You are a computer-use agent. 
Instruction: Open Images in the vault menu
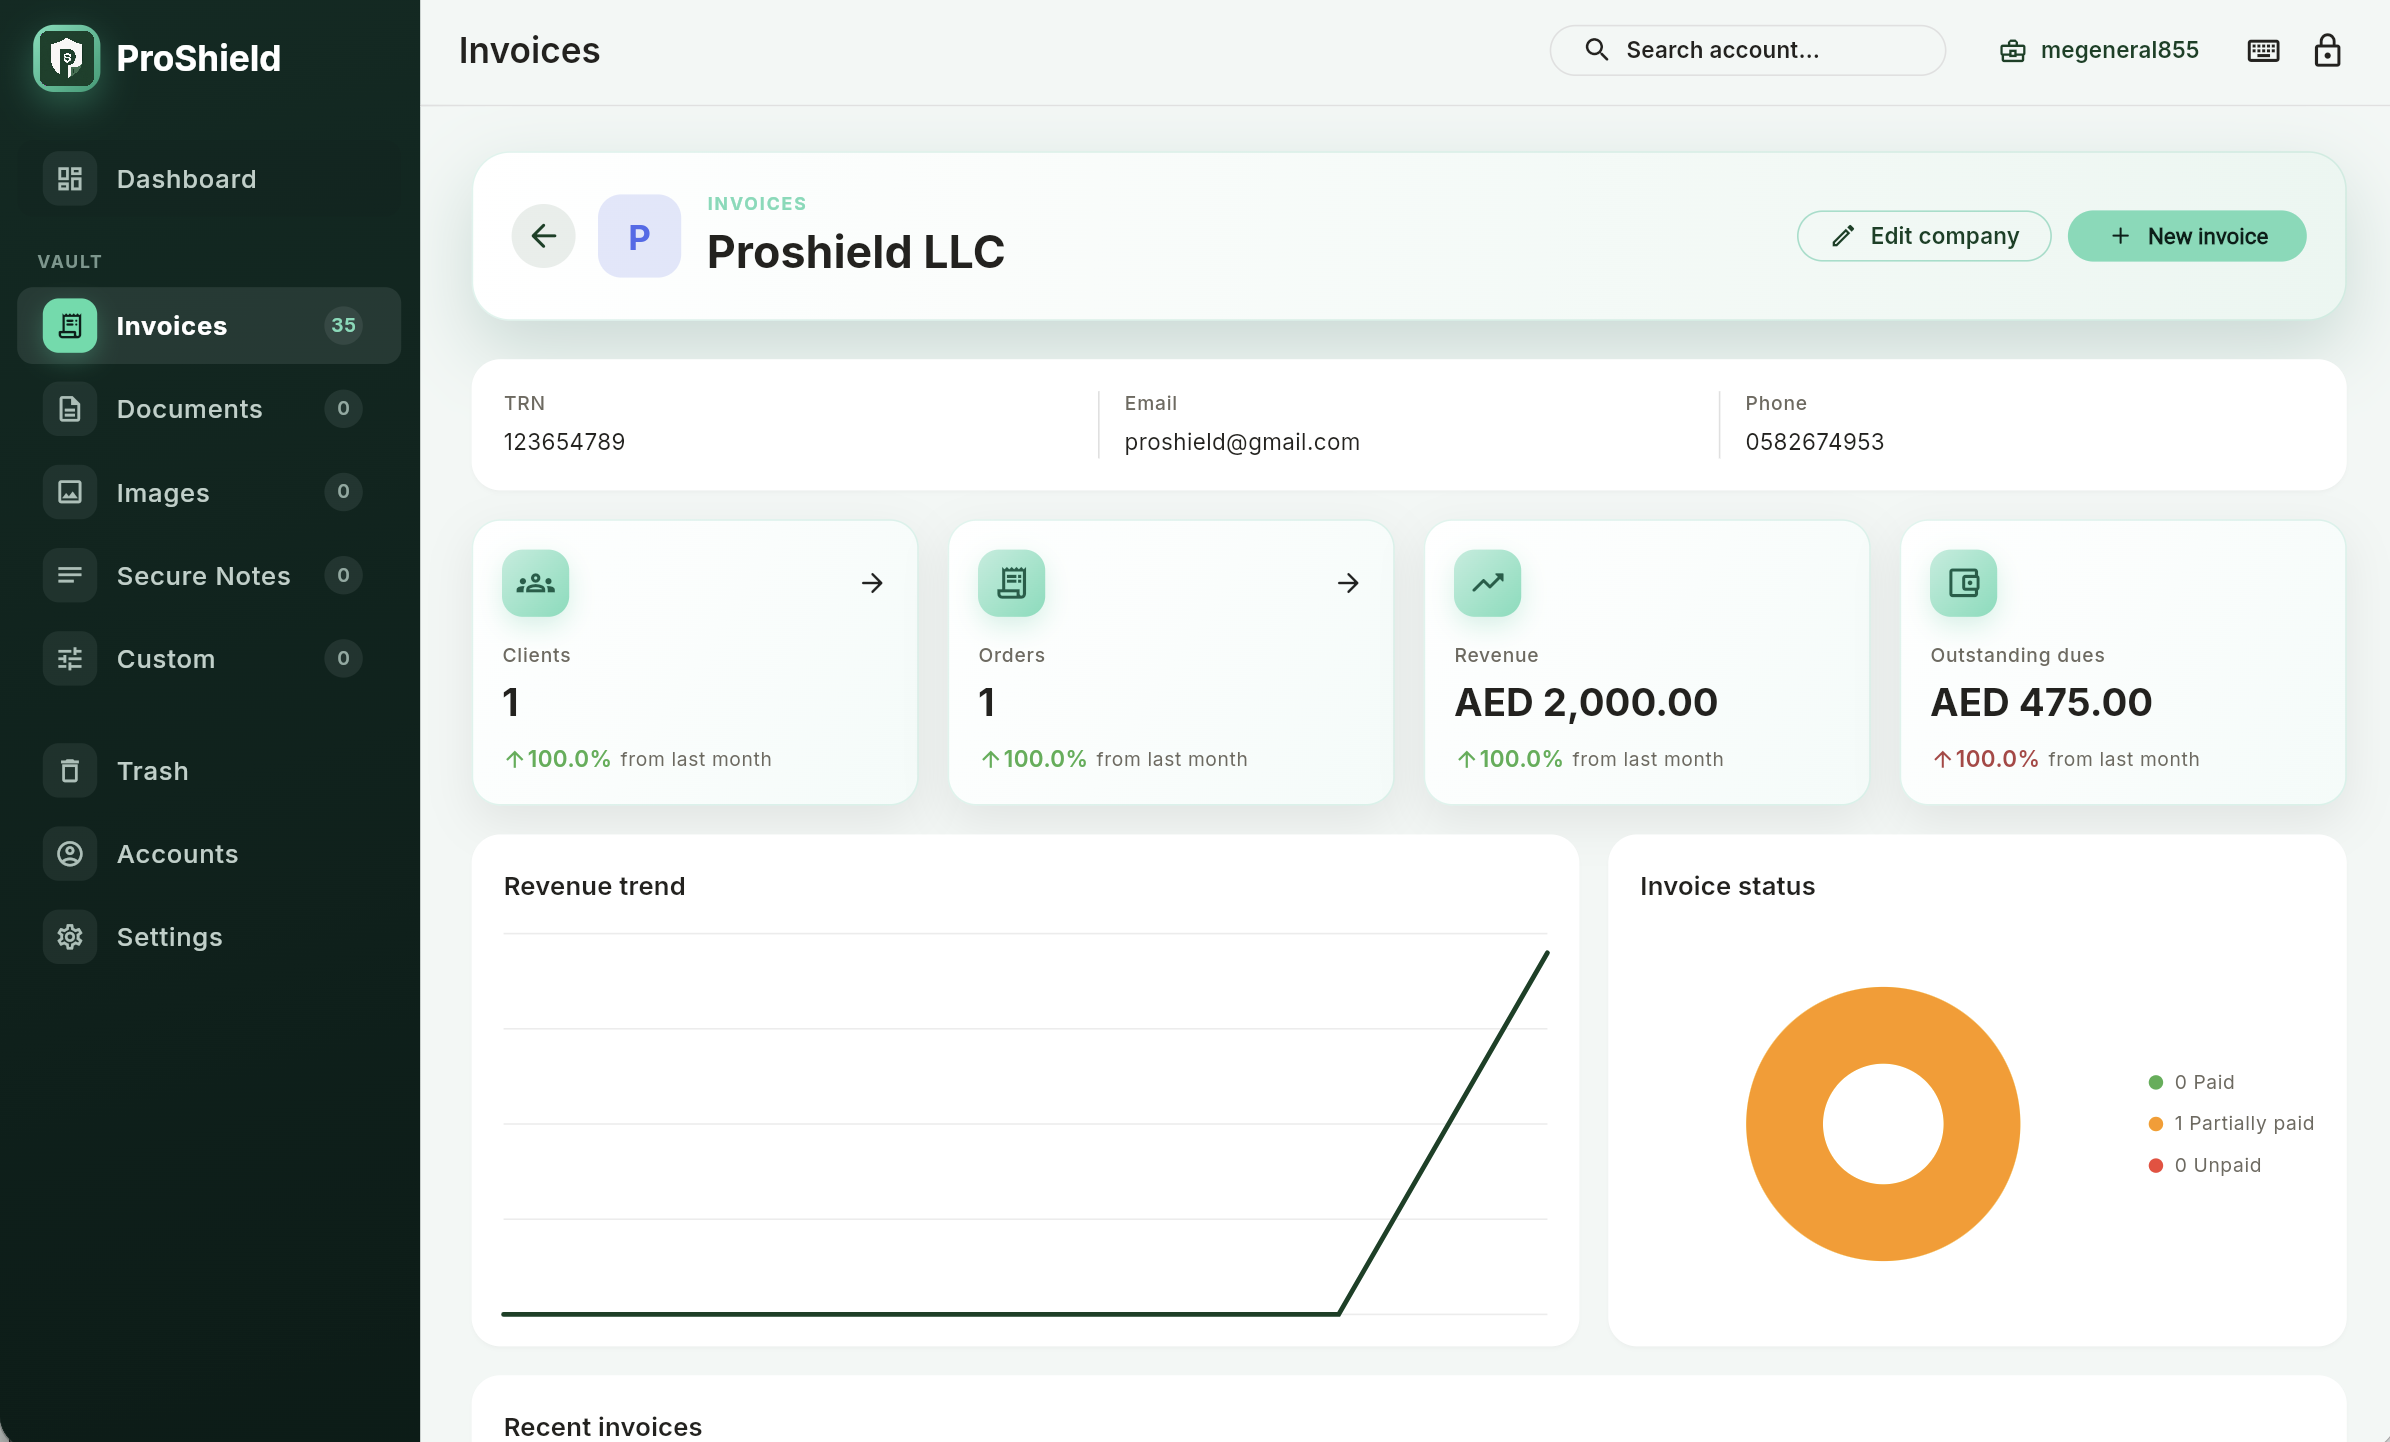(209, 492)
